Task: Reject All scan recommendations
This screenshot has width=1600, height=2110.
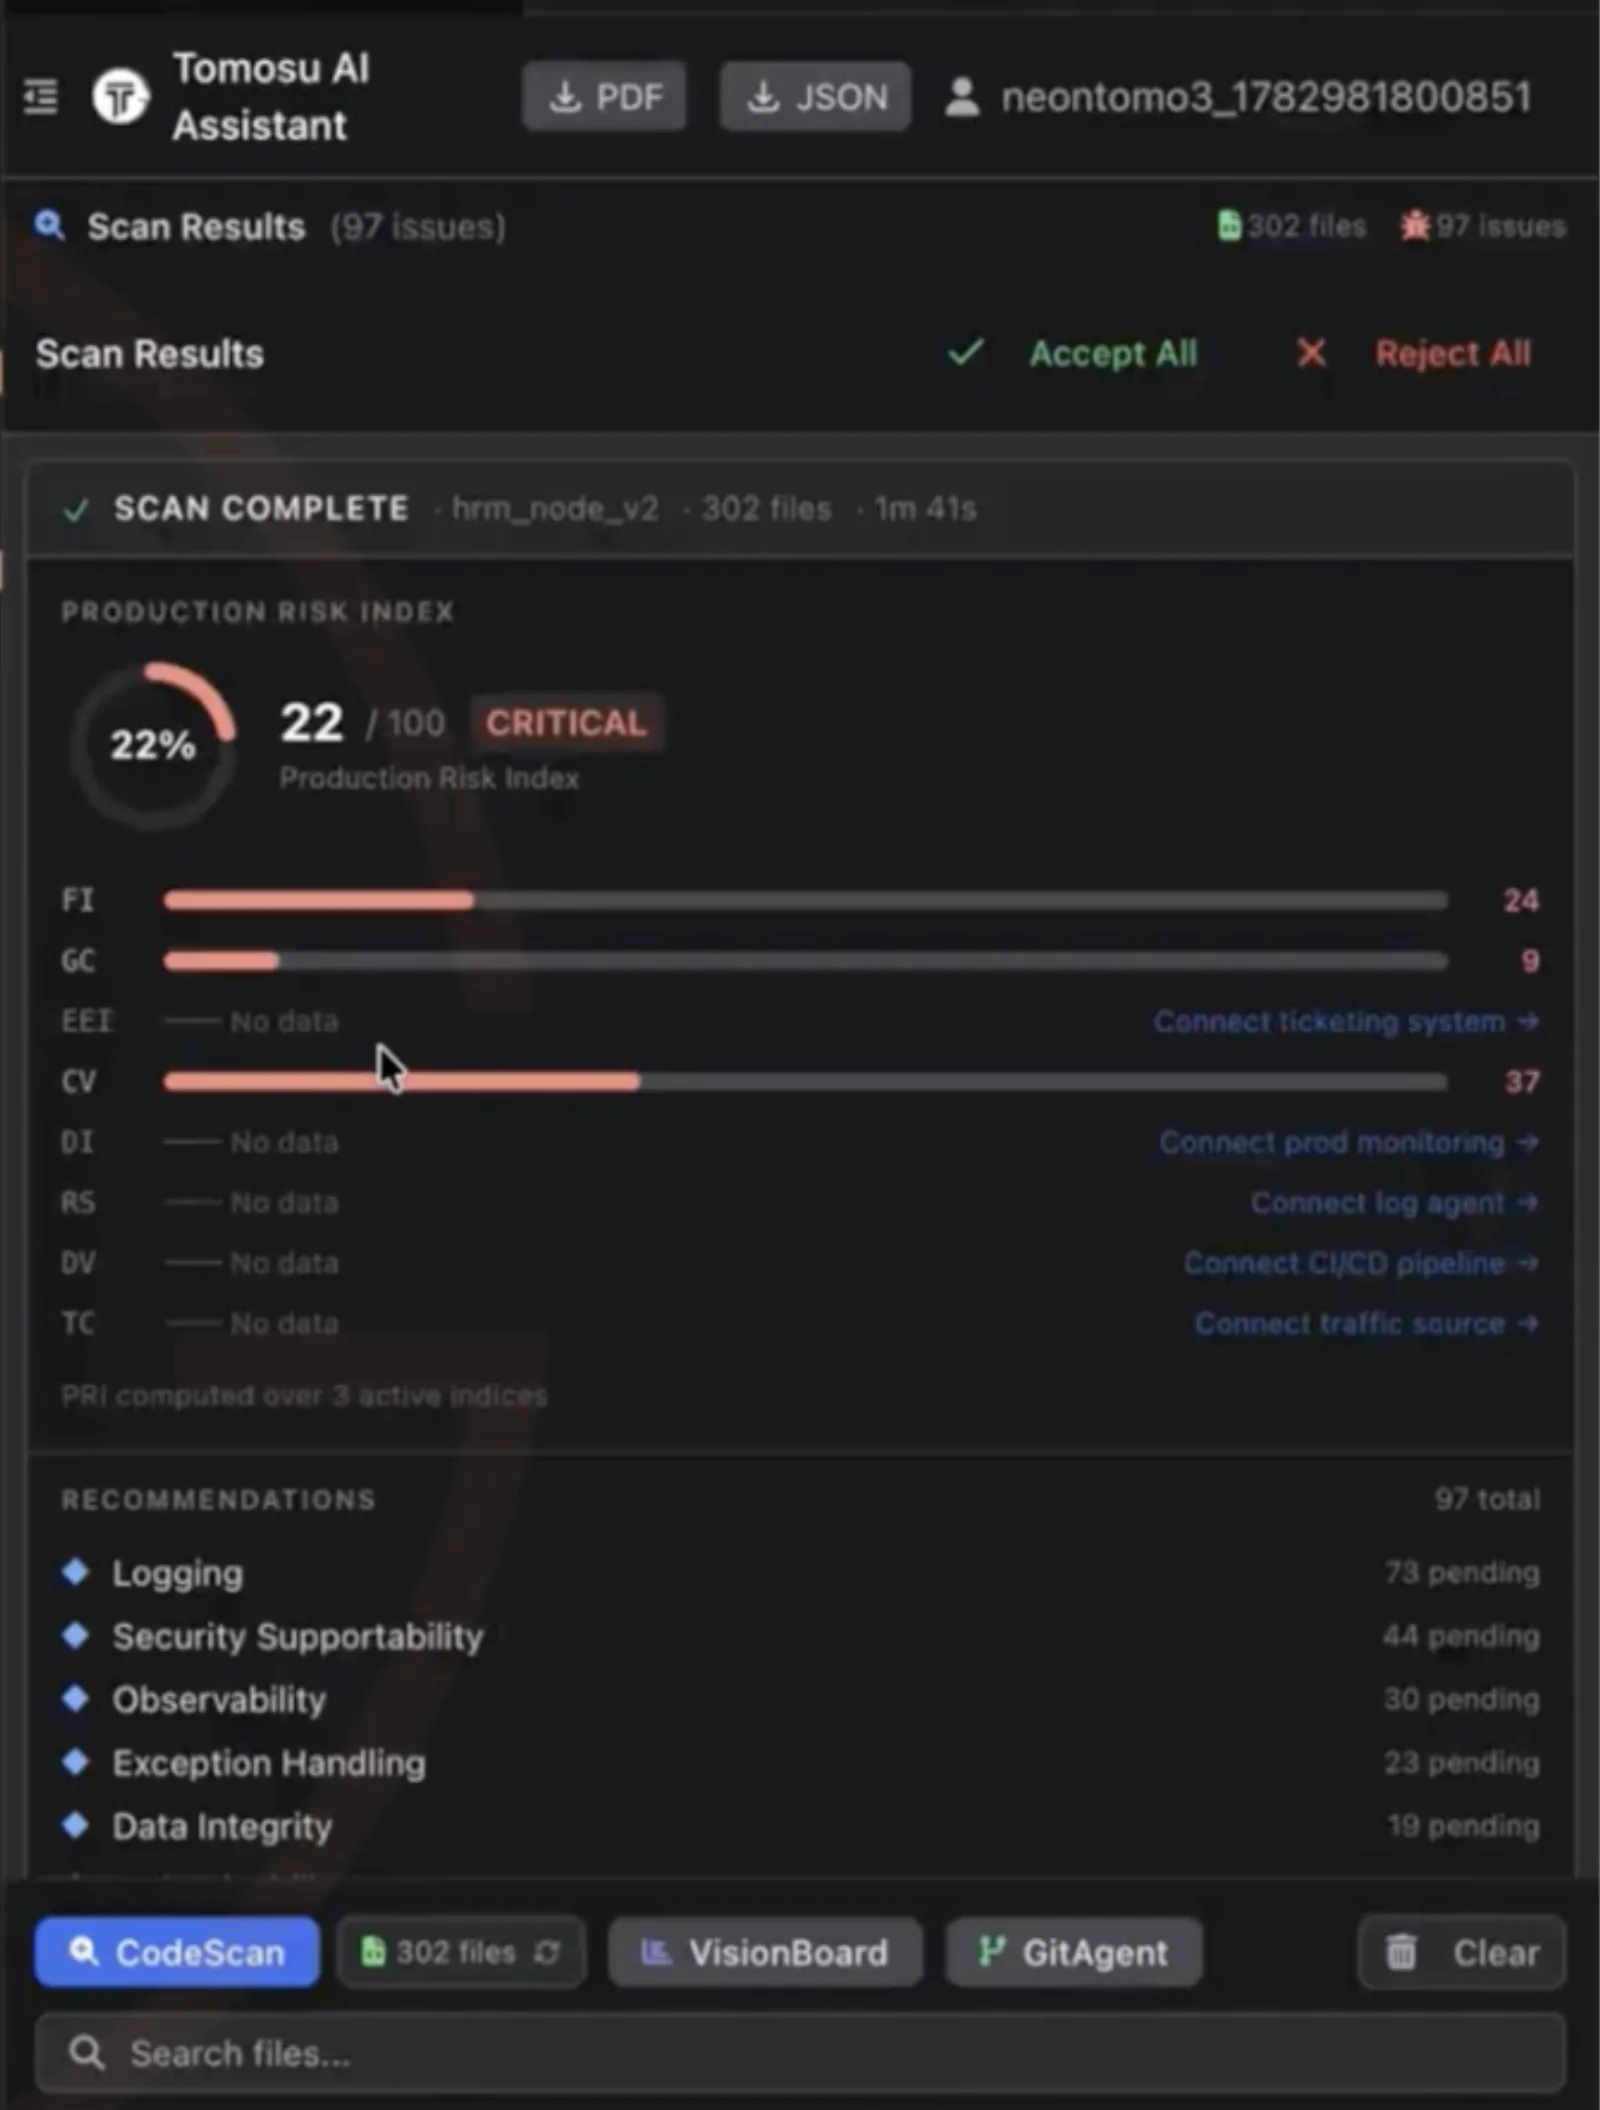Action: click(x=1412, y=353)
